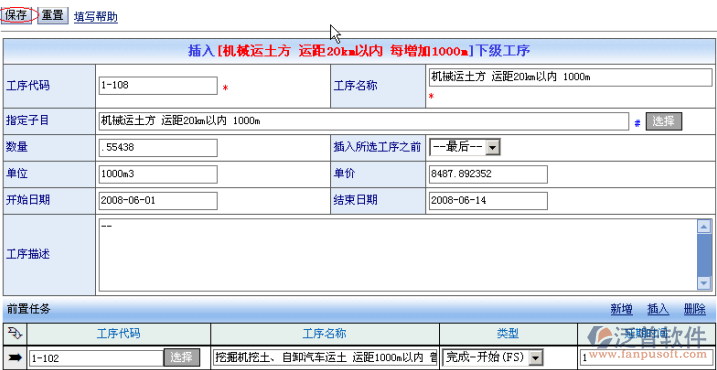Click the 保存 save button

click(16, 15)
